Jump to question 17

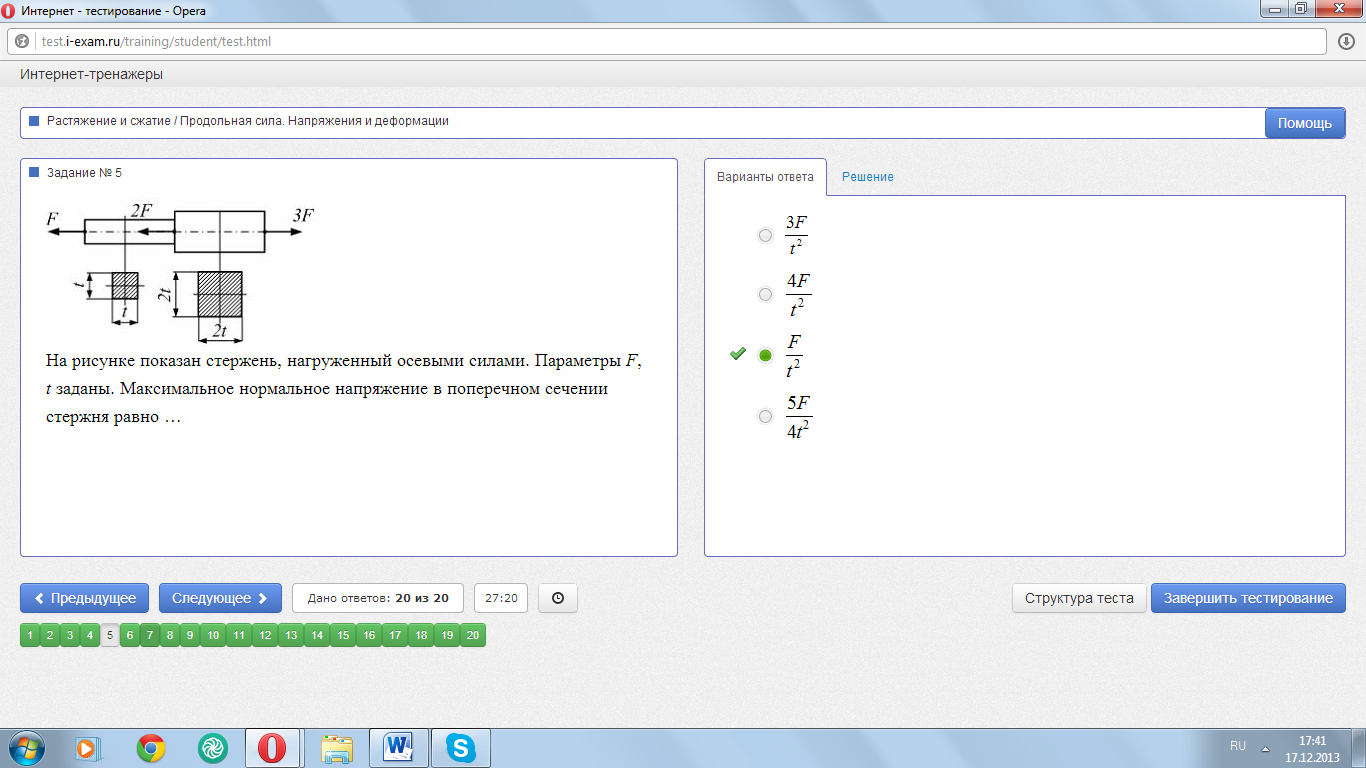click(395, 635)
